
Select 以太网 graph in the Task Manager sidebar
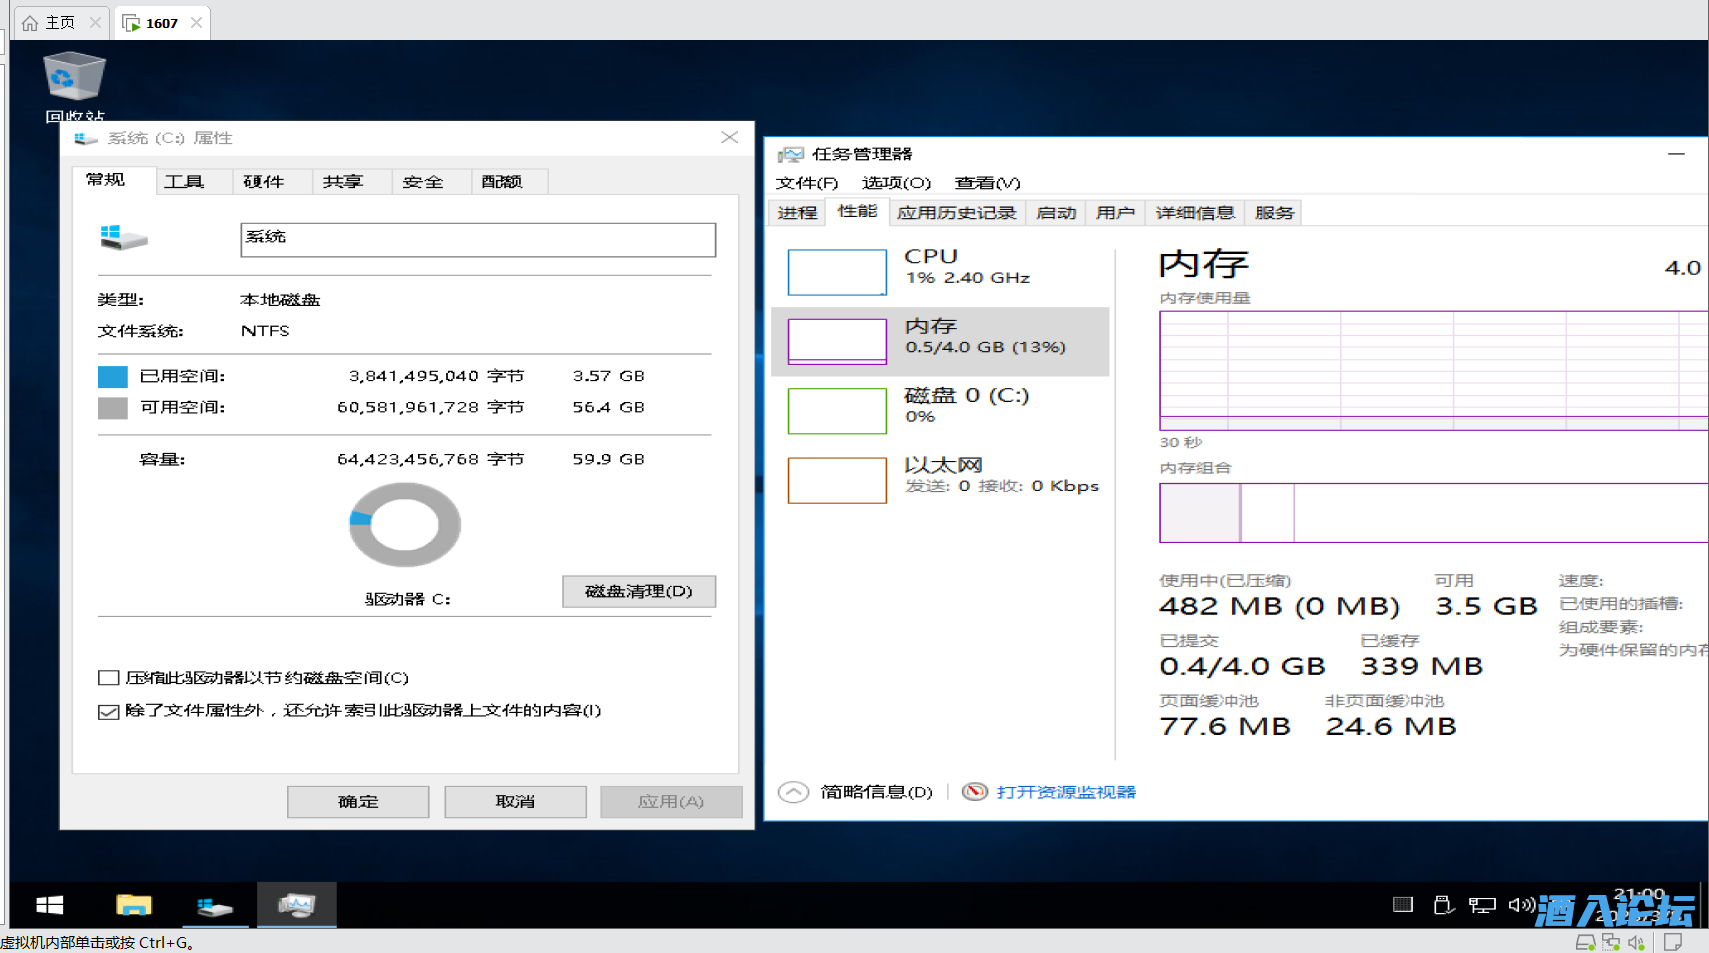point(940,479)
